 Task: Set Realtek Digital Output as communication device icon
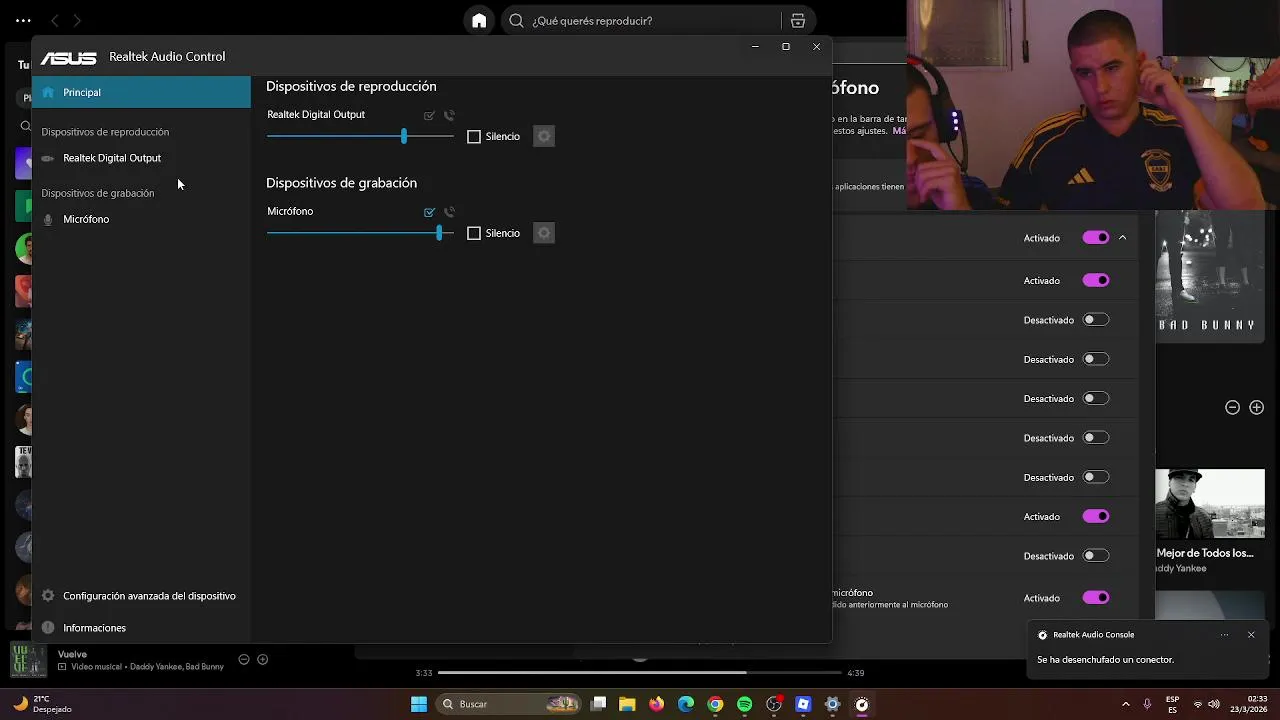click(x=449, y=116)
